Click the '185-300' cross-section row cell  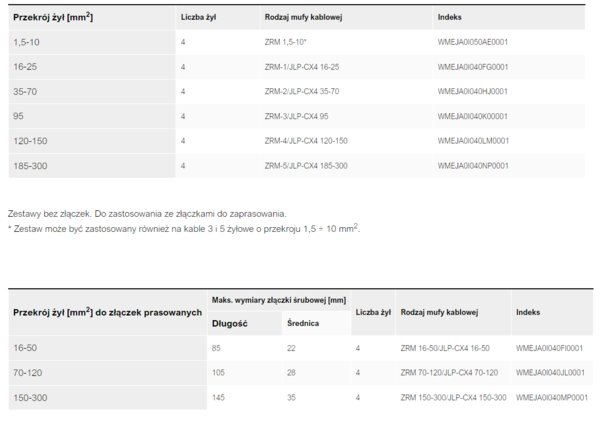click(x=92, y=166)
